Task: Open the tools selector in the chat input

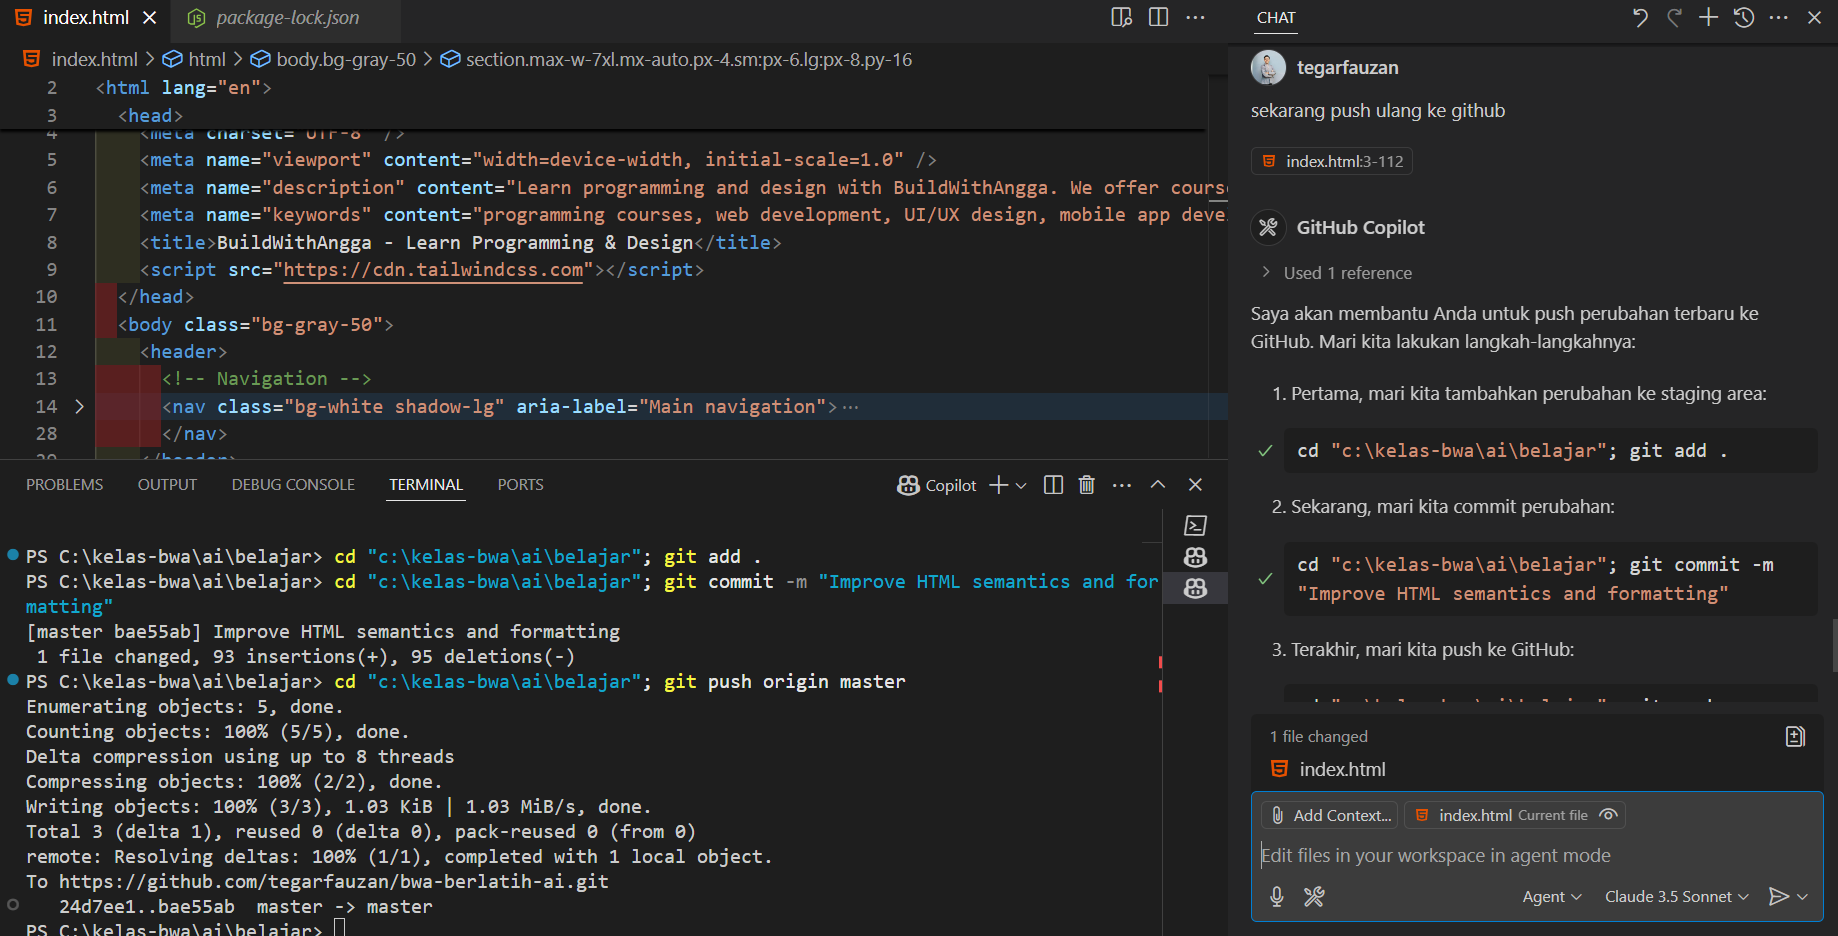Action: (x=1314, y=897)
